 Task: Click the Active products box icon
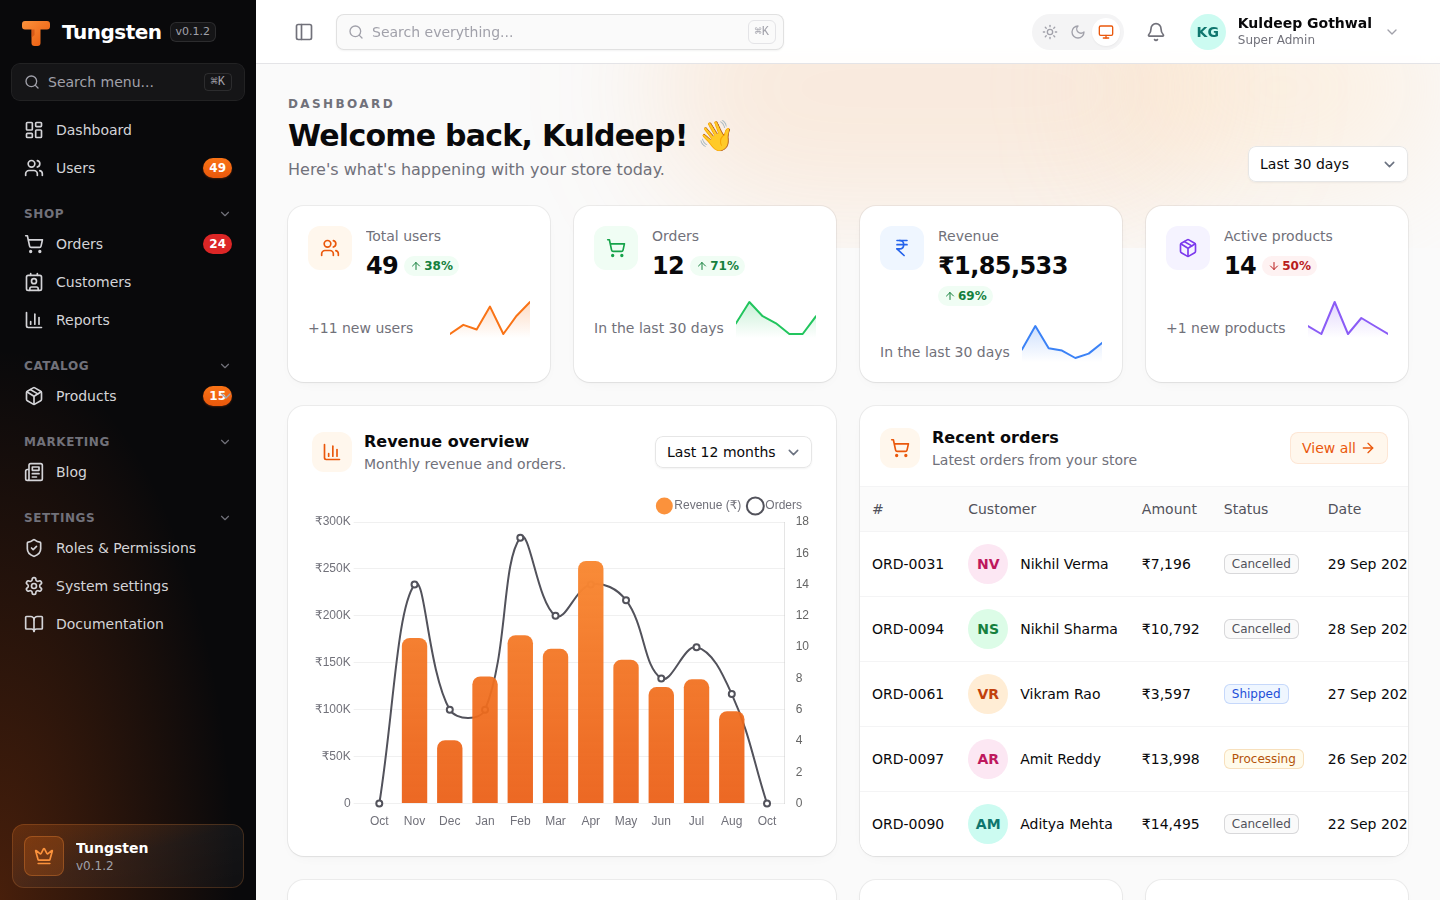pyautogui.click(x=1188, y=248)
